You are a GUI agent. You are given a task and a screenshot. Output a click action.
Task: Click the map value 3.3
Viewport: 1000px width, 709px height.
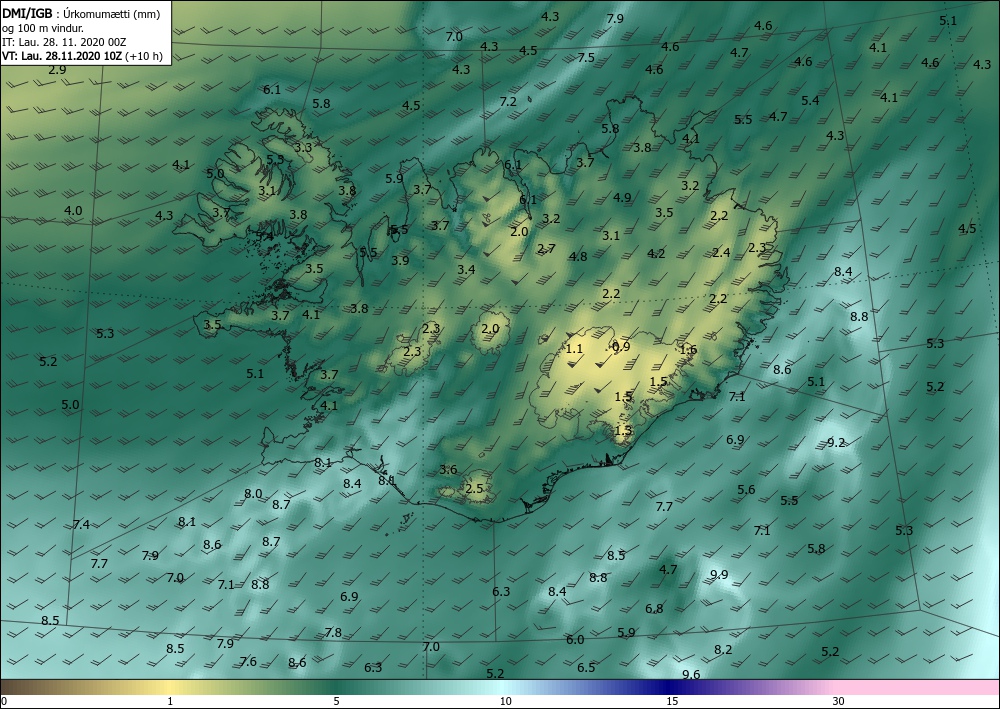[x=304, y=148]
